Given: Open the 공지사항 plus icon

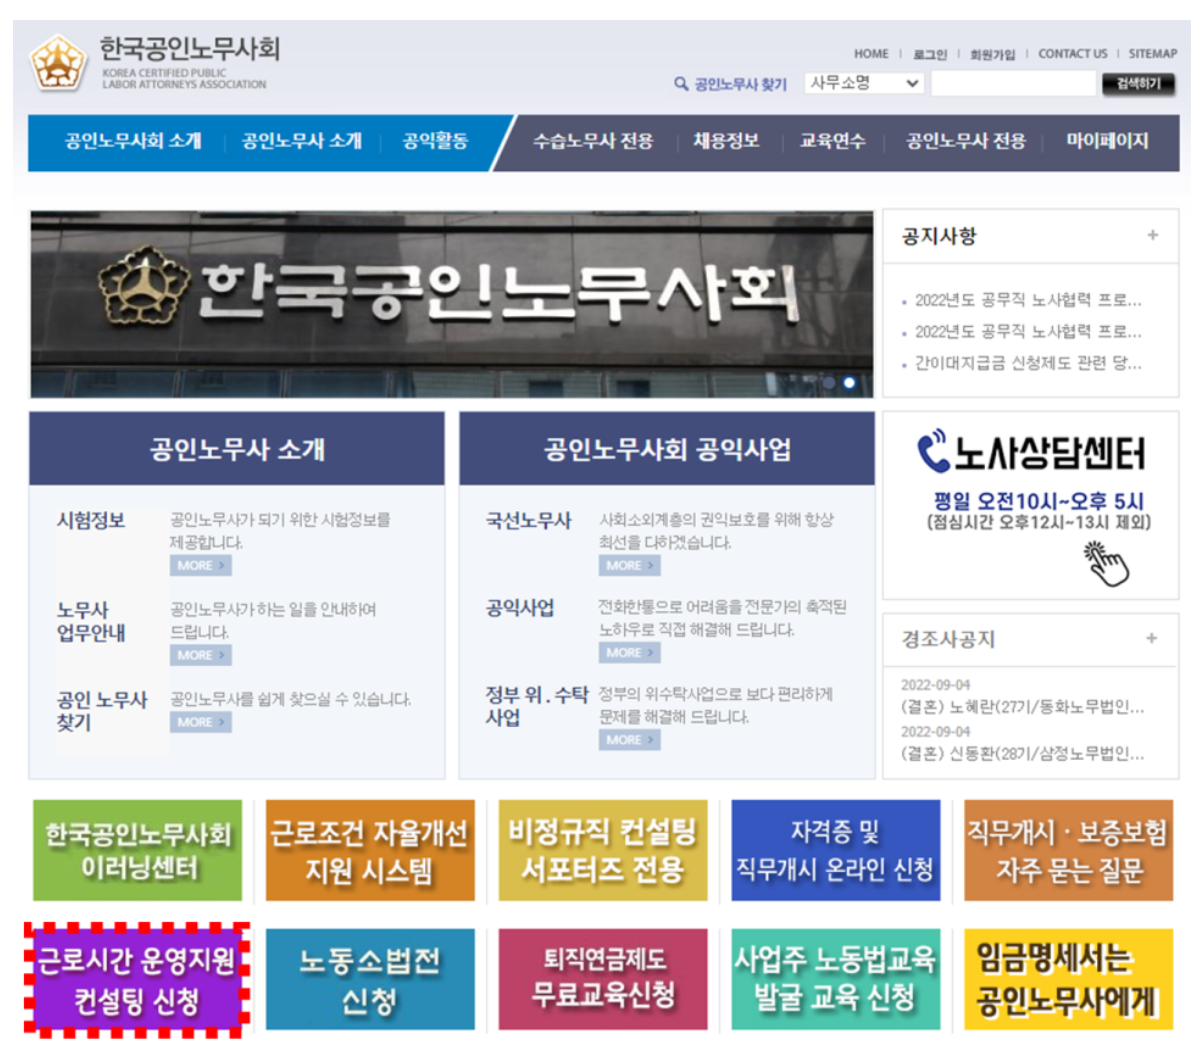Looking at the screenshot, I should pos(1153,235).
